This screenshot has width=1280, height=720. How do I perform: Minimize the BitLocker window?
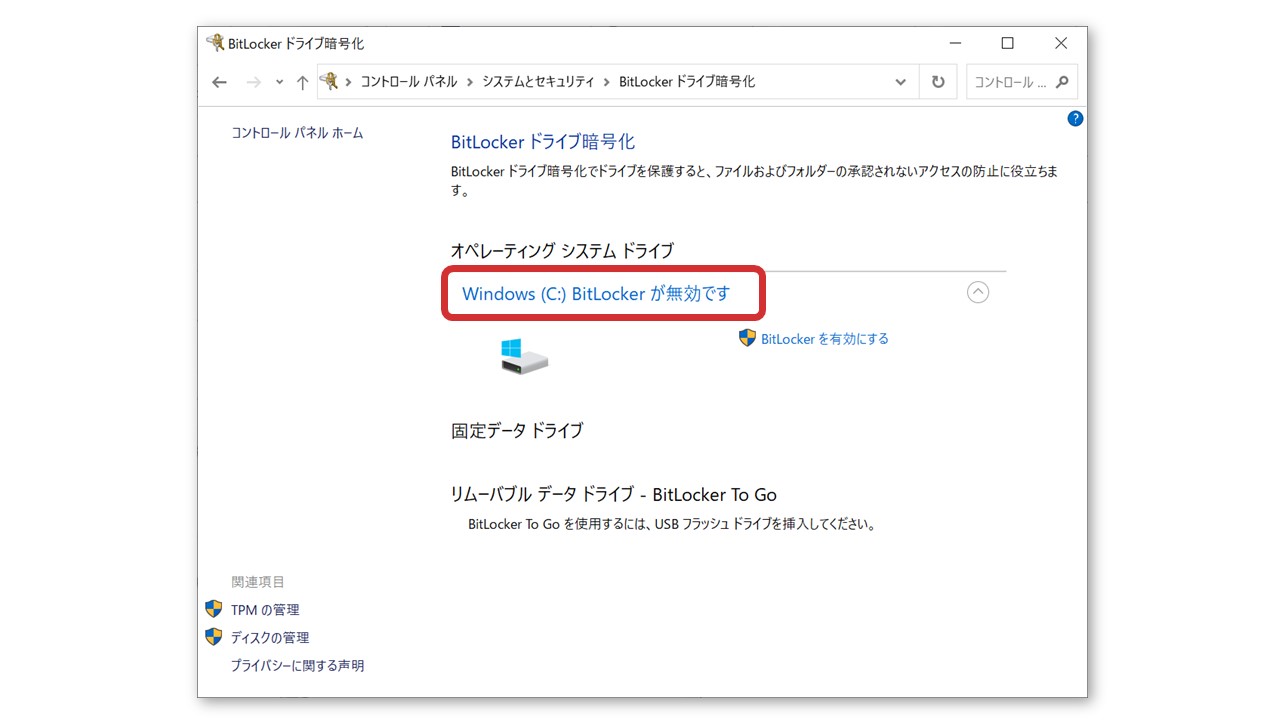click(953, 43)
